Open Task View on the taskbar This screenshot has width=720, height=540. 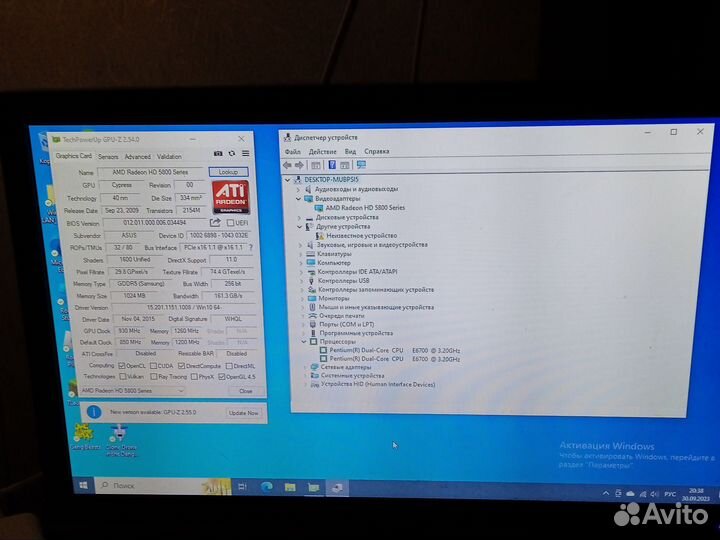click(x=242, y=487)
